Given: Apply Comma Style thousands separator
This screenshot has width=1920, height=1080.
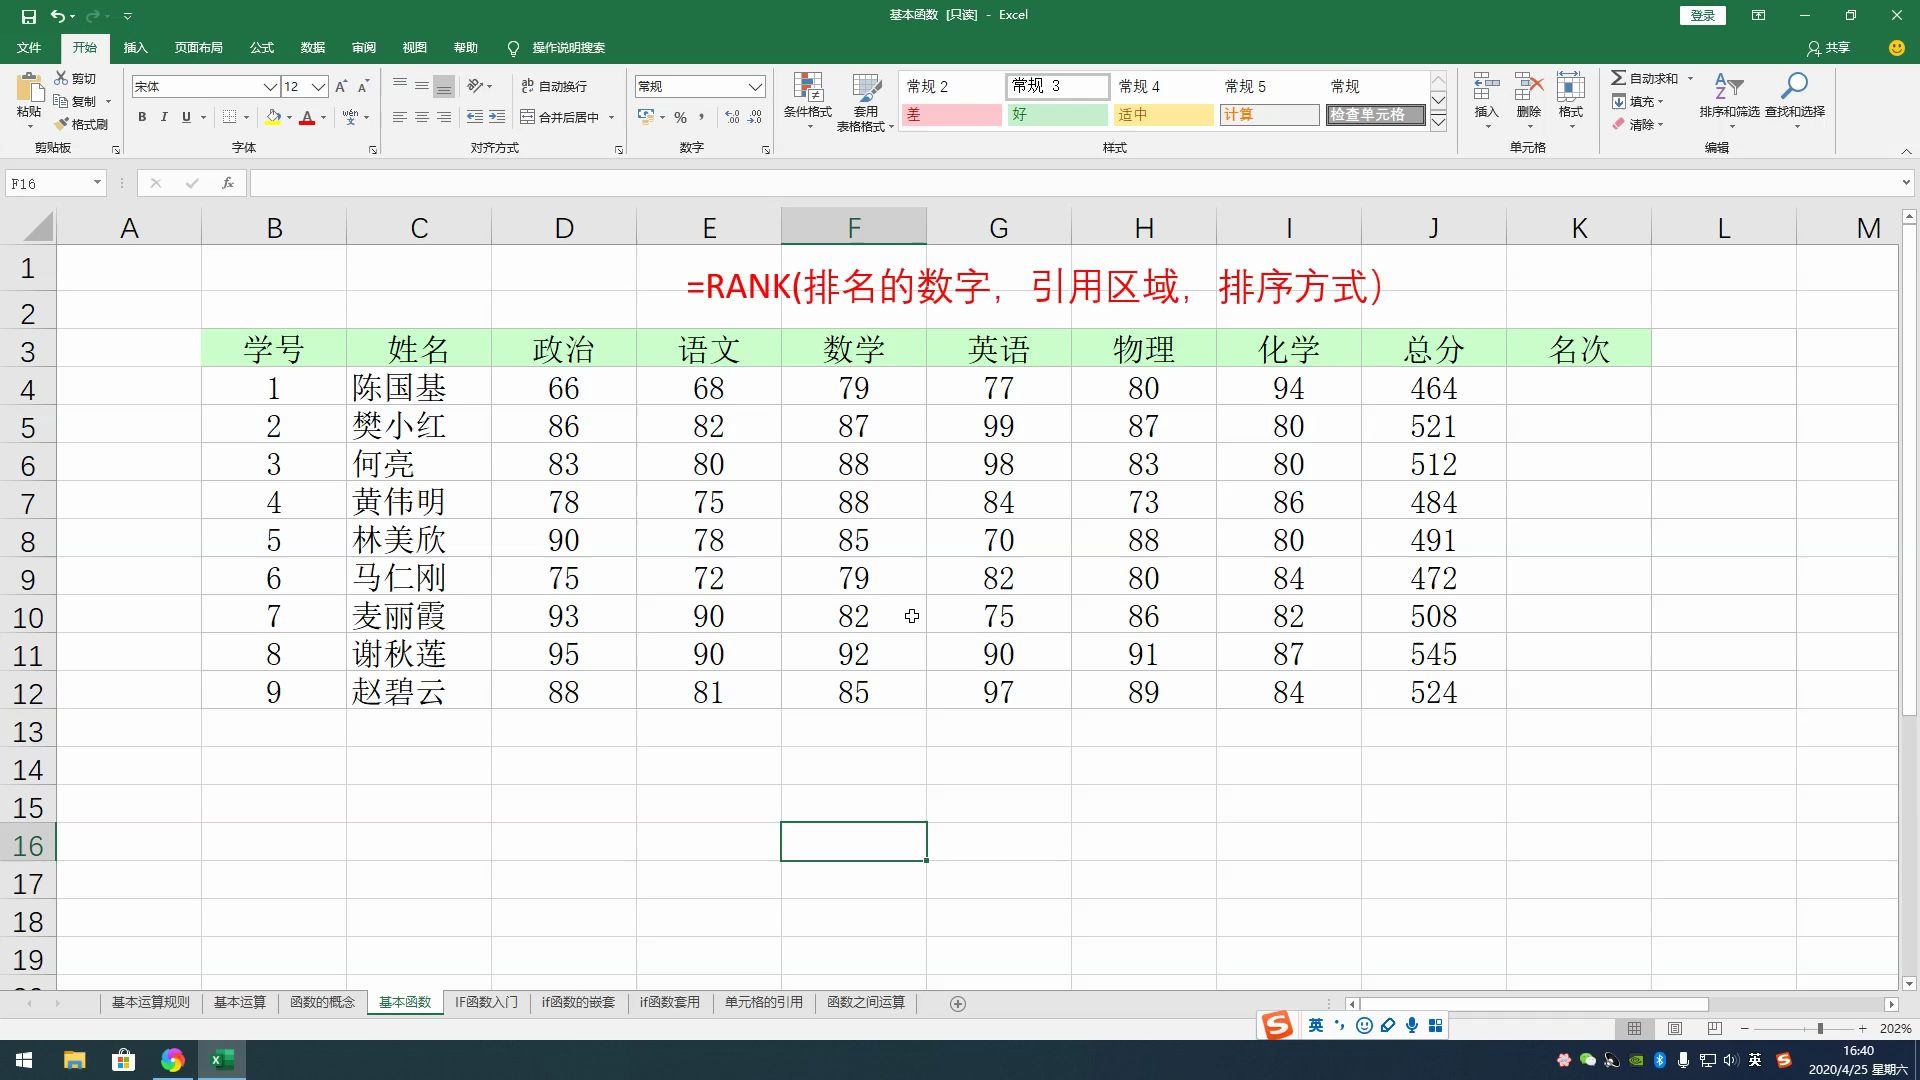Looking at the screenshot, I should click(702, 117).
